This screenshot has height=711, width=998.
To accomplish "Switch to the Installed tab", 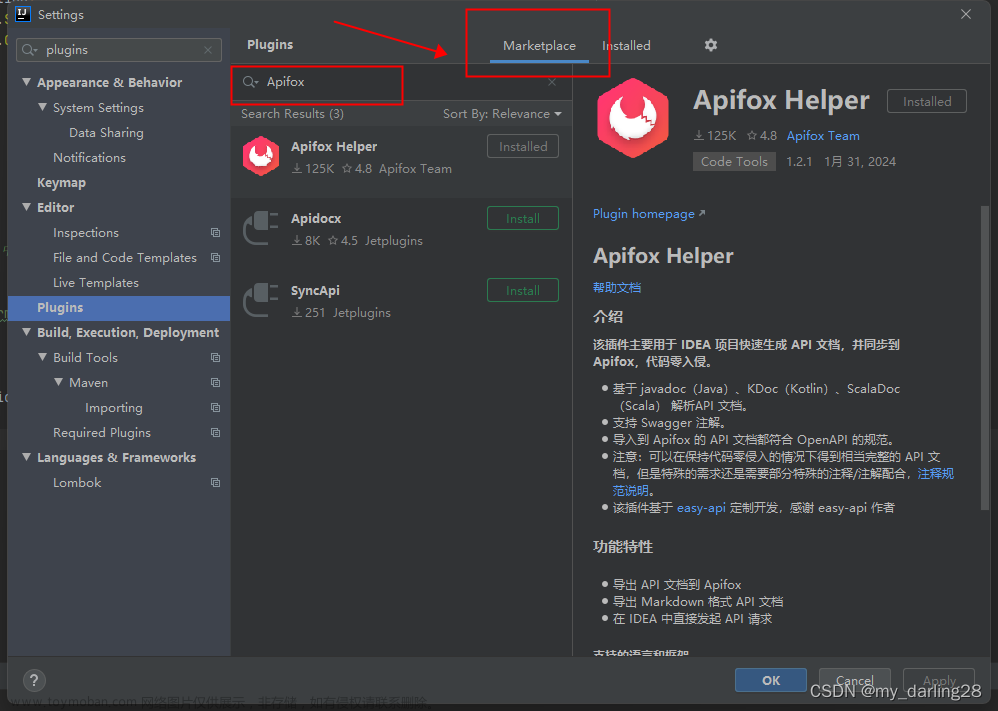I will (x=626, y=46).
